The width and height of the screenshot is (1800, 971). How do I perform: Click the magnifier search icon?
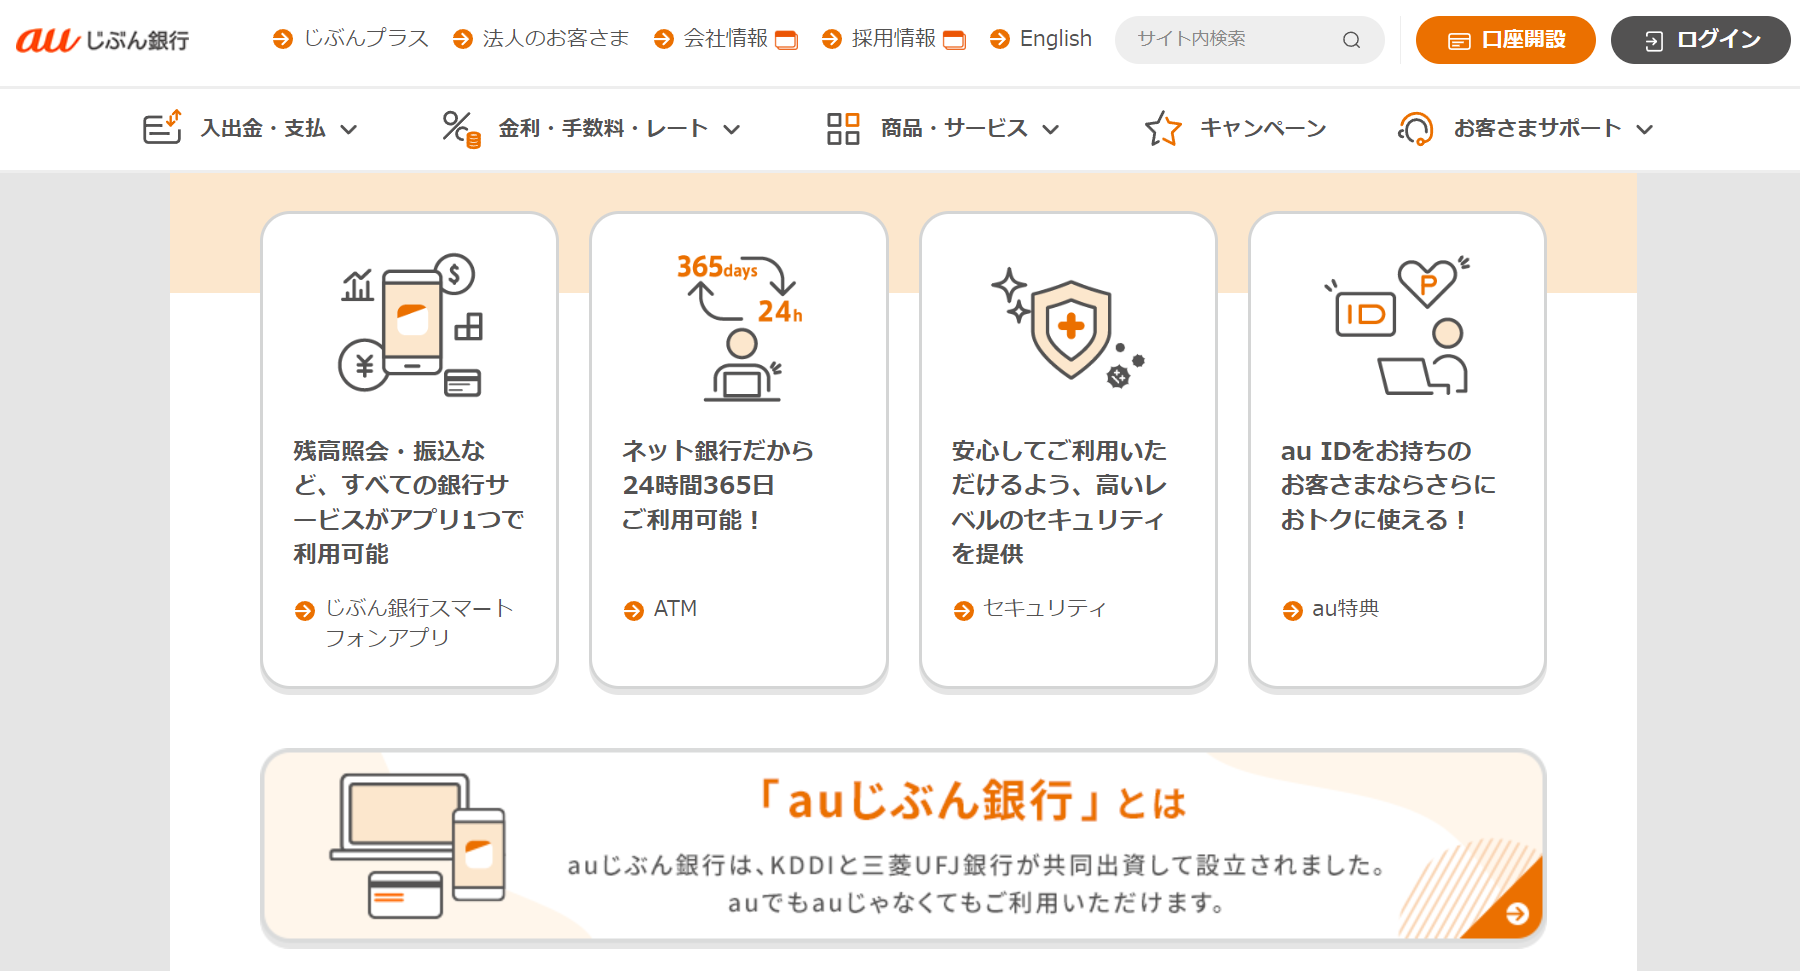click(x=1351, y=40)
